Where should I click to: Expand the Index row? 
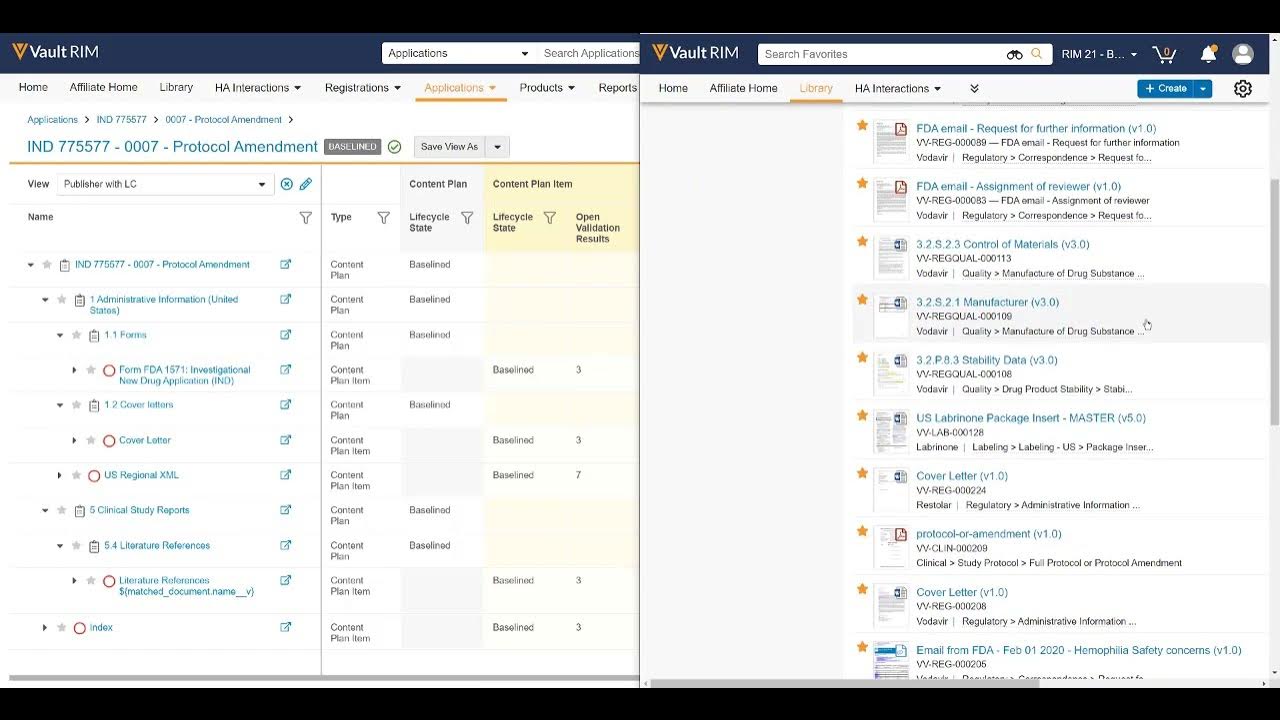(x=44, y=628)
